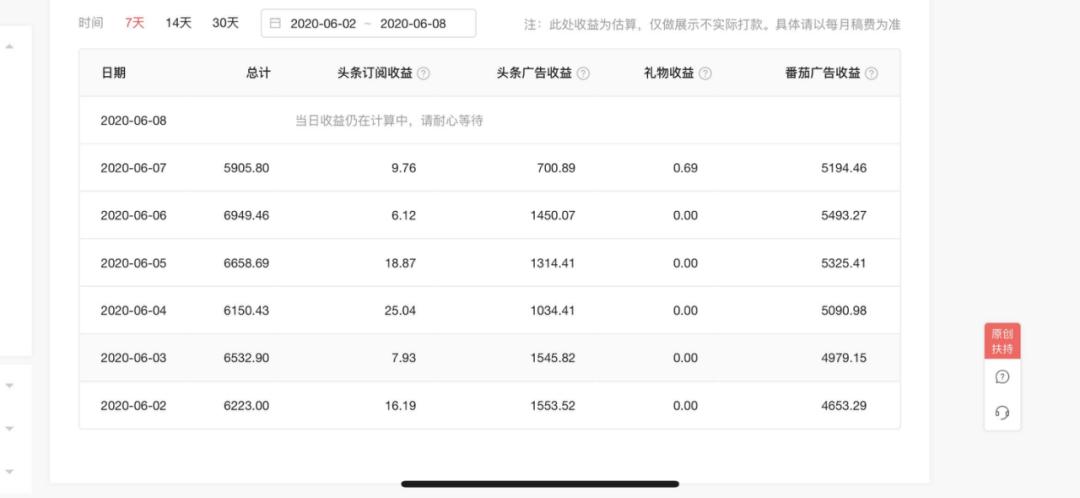Viewport: 1080px width, 498px height.
Task: Select date cell 2020-06-05
Action: click(x=134, y=263)
